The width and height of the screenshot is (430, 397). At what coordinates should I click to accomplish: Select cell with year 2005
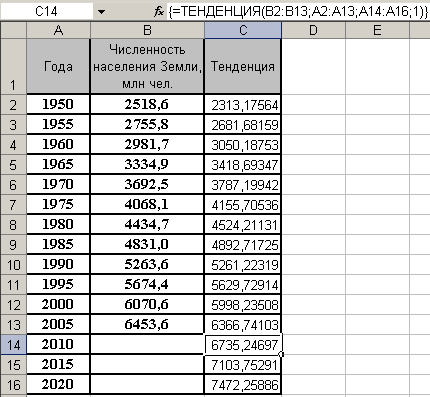tap(58, 325)
